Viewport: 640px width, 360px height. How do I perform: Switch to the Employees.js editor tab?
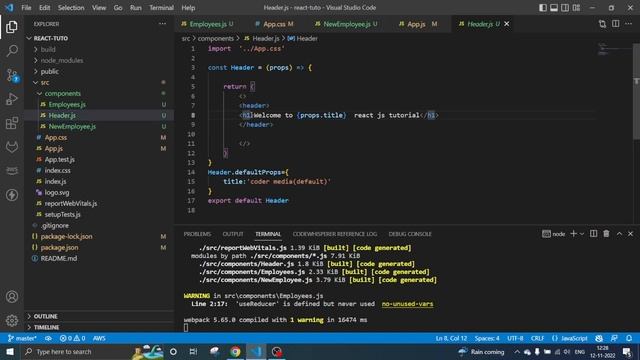point(207,24)
